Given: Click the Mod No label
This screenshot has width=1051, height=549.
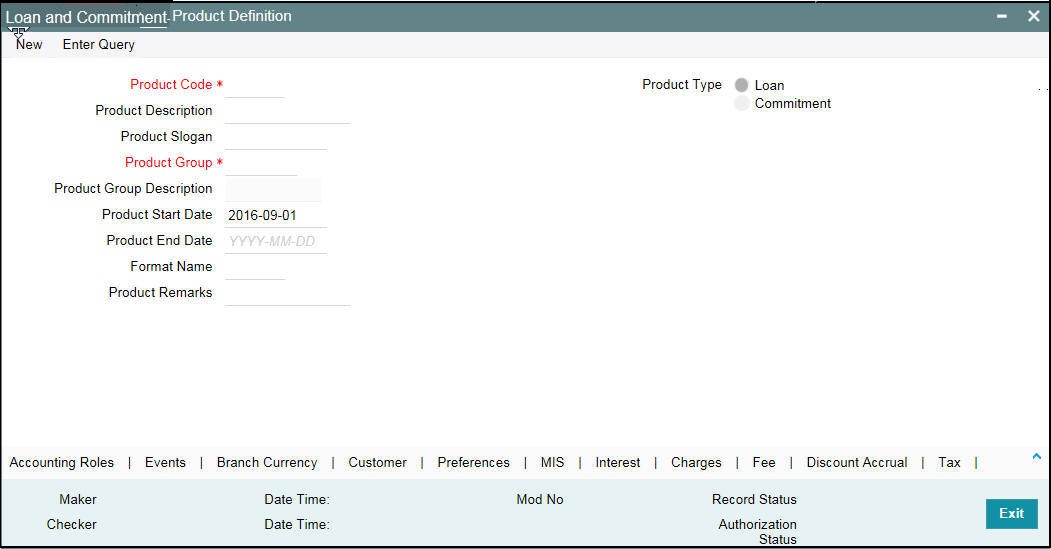Looking at the screenshot, I should click(540, 499).
